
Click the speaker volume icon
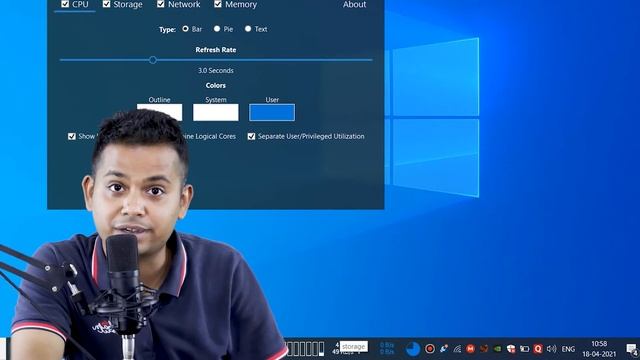(551, 349)
